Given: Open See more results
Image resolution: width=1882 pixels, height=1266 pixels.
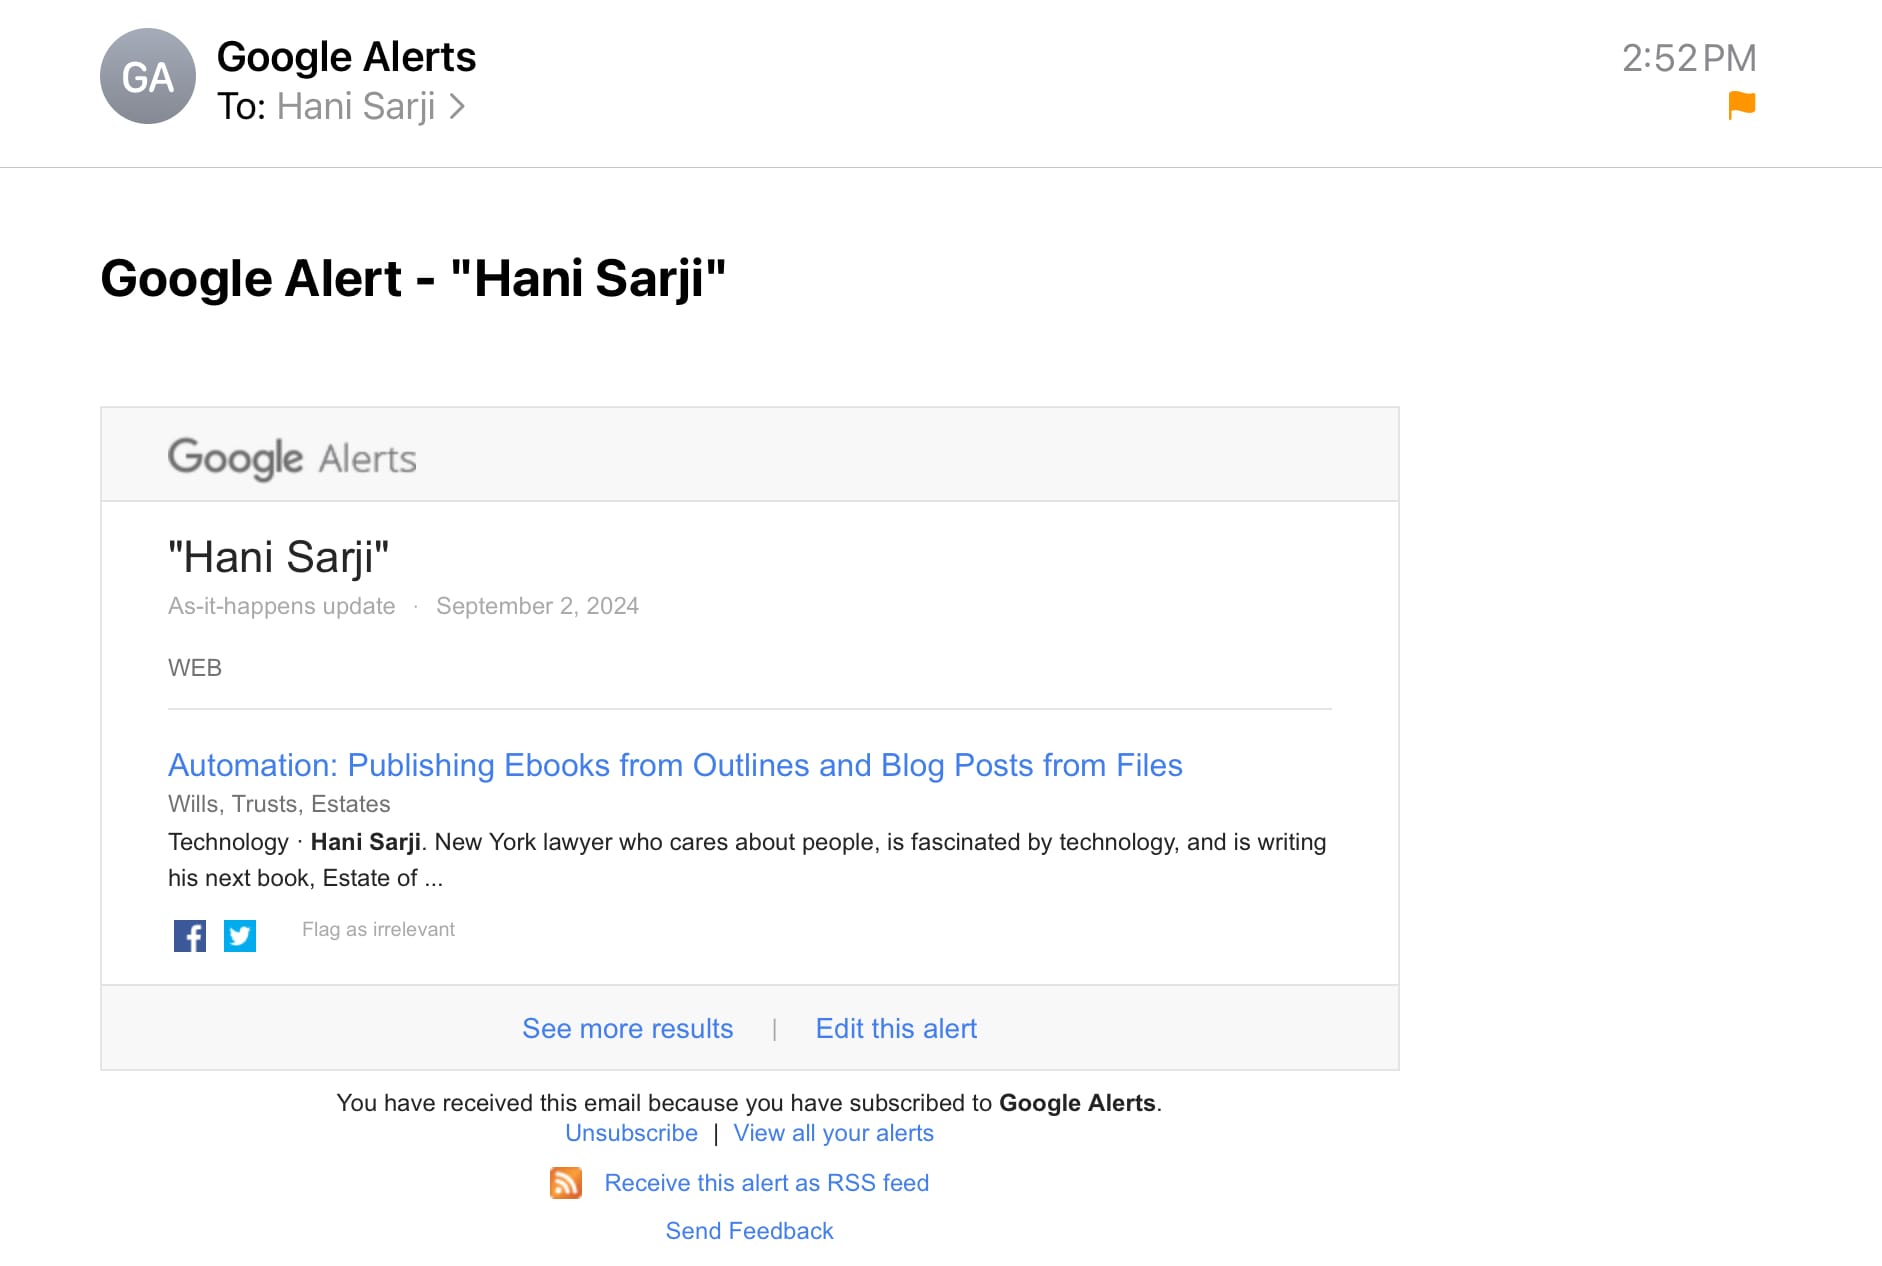Looking at the screenshot, I should (x=628, y=1028).
